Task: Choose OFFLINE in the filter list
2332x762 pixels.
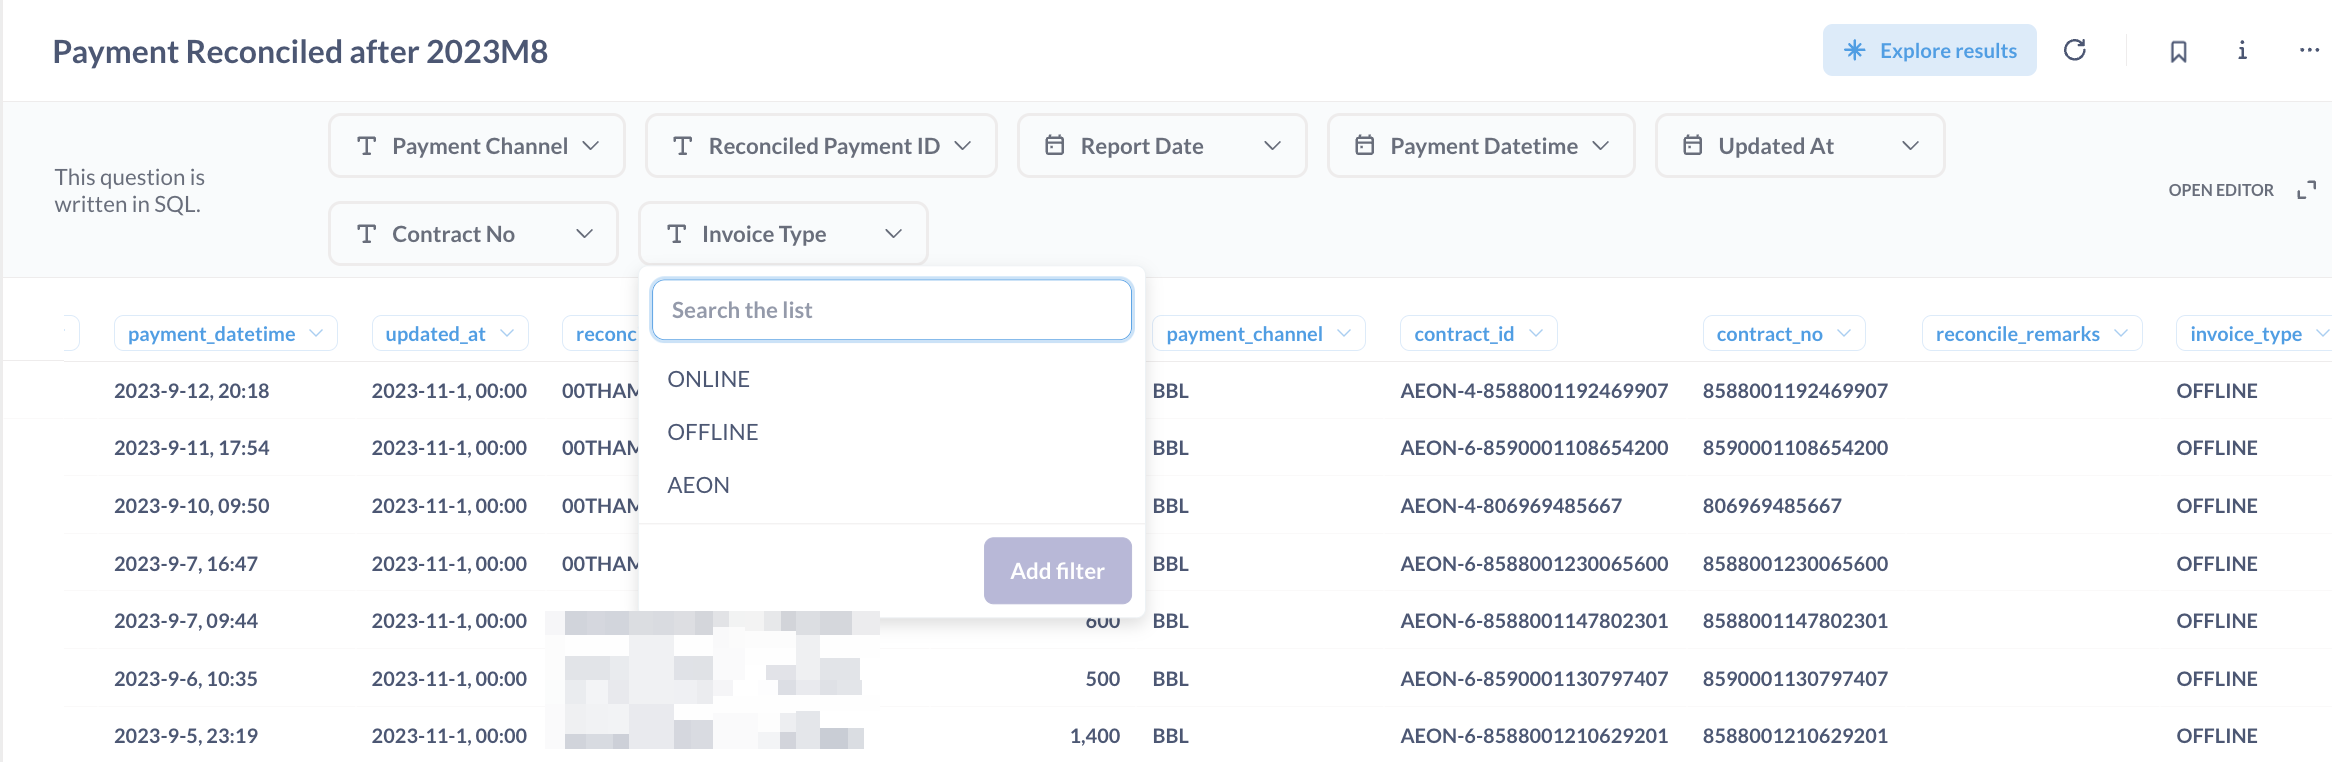Action: tap(713, 432)
